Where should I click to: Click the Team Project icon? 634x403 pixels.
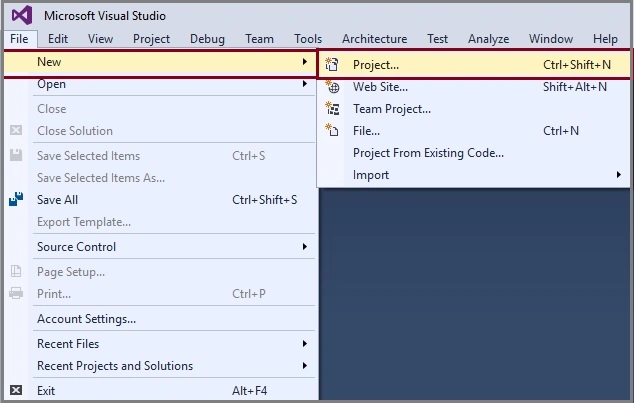[332, 108]
